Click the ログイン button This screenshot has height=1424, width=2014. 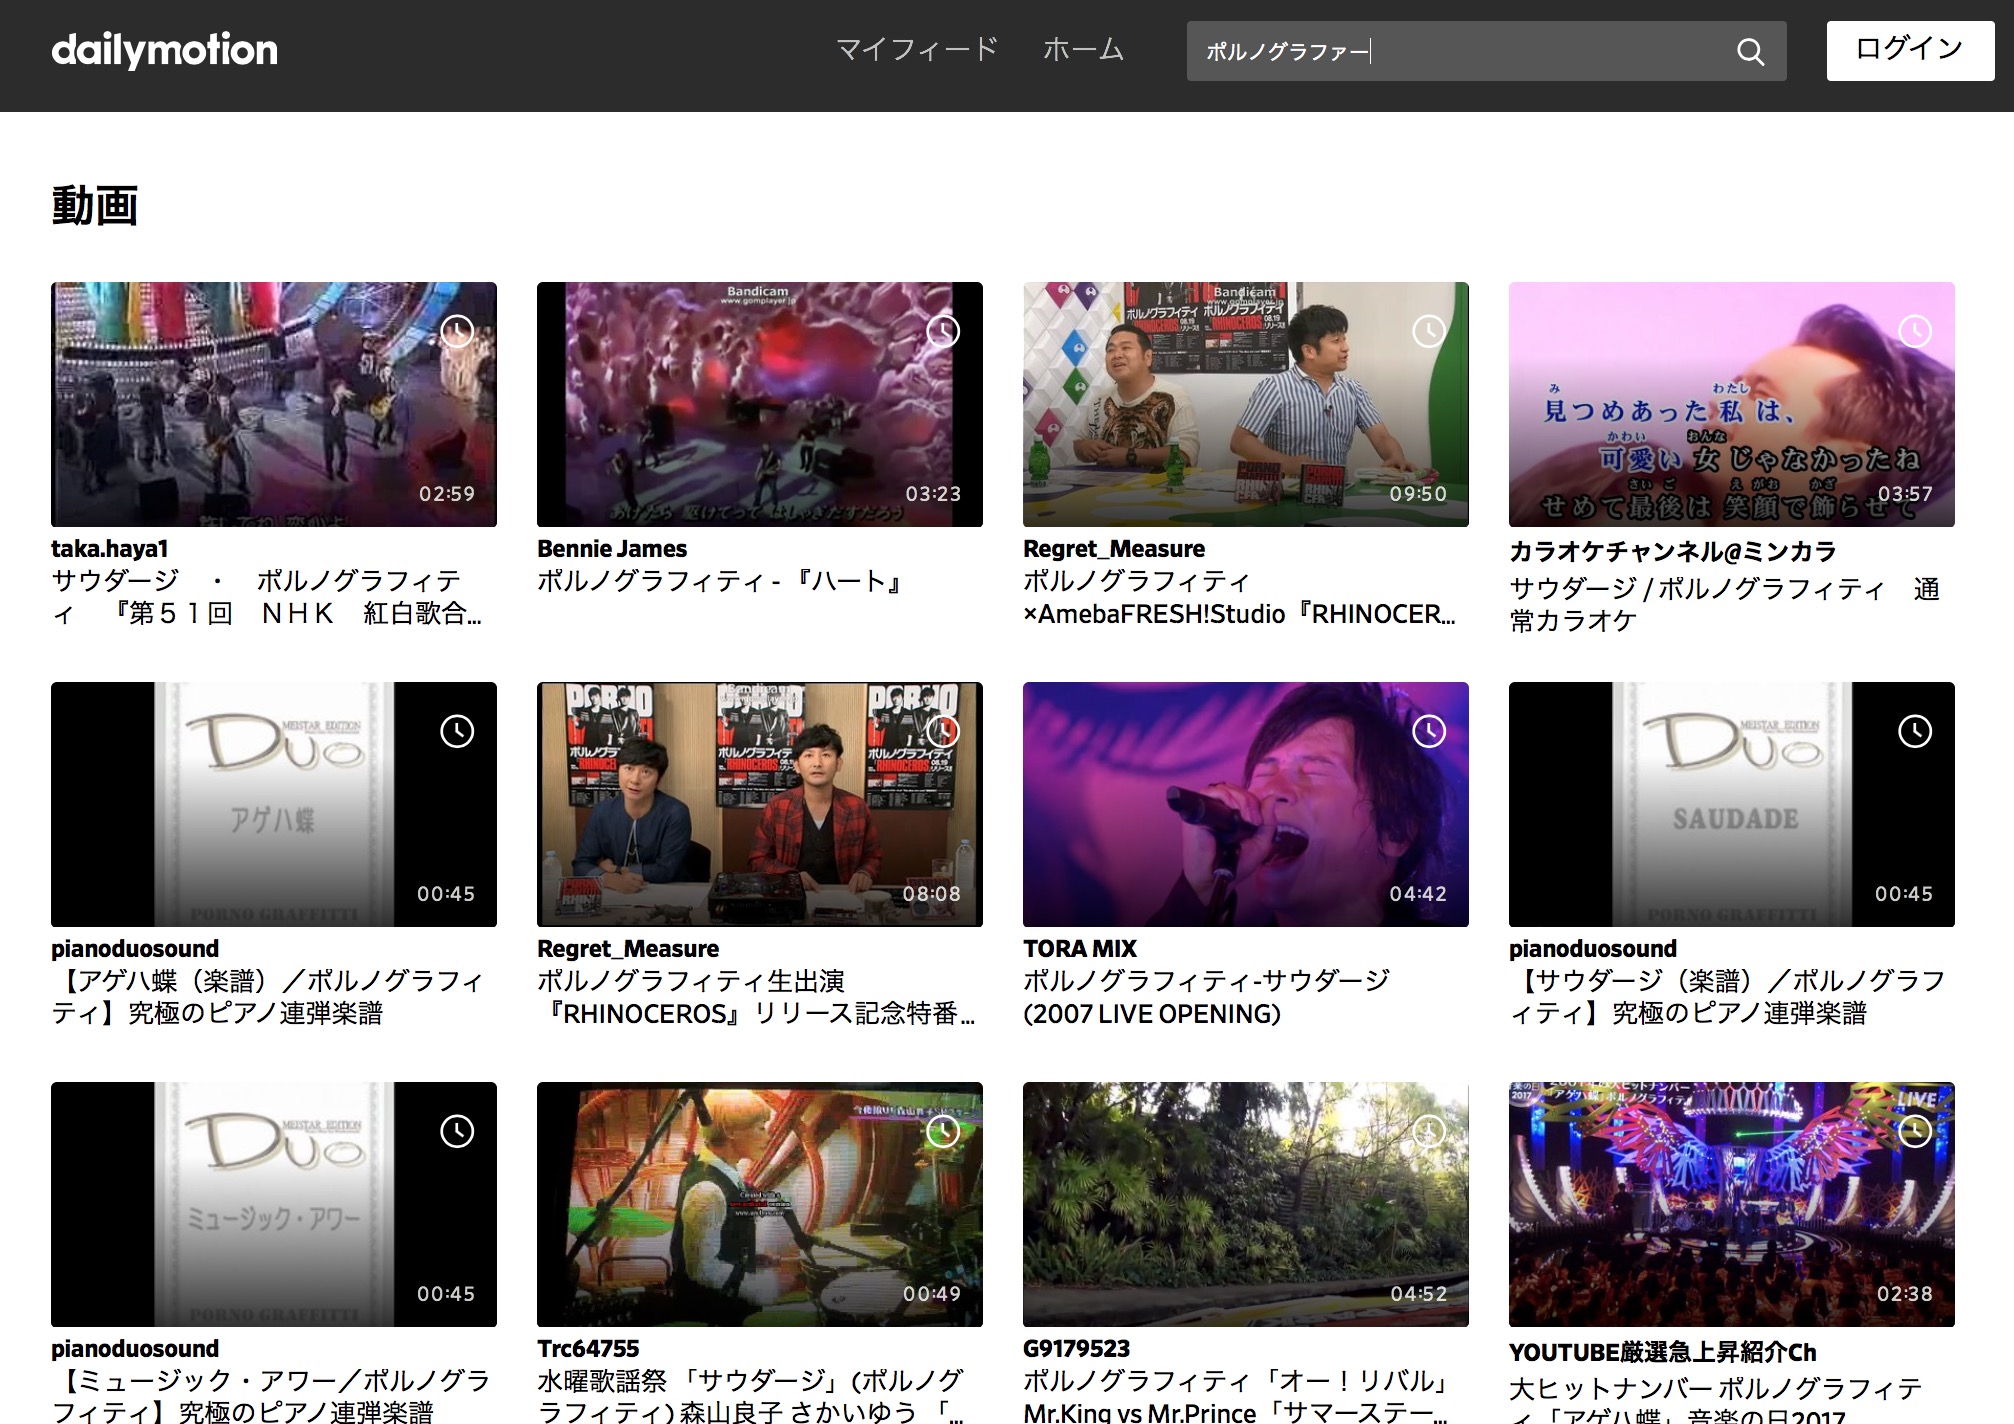point(1910,50)
